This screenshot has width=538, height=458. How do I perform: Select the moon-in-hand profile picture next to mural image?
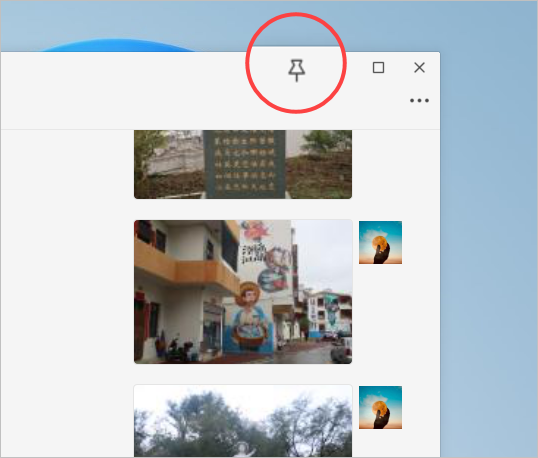click(381, 243)
